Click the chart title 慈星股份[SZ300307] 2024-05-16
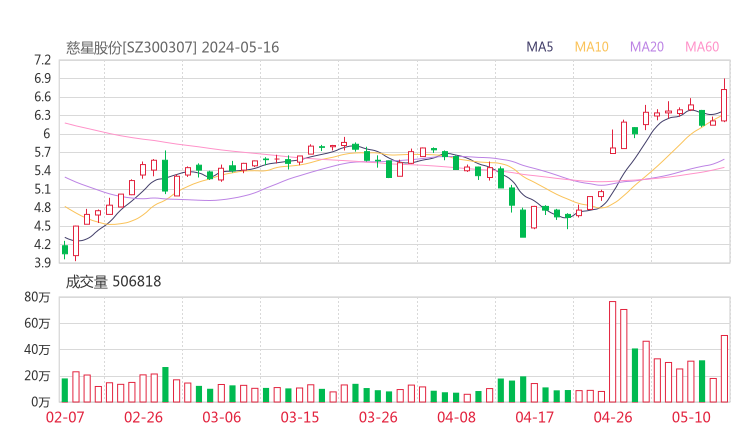The height and width of the screenshot is (440, 740). click(172, 48)
